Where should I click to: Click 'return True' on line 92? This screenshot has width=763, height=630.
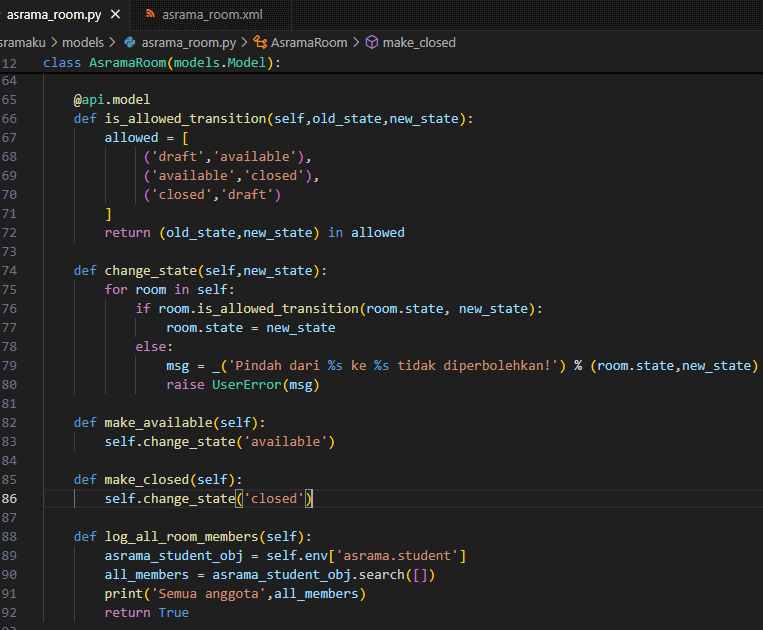(146, 612)
